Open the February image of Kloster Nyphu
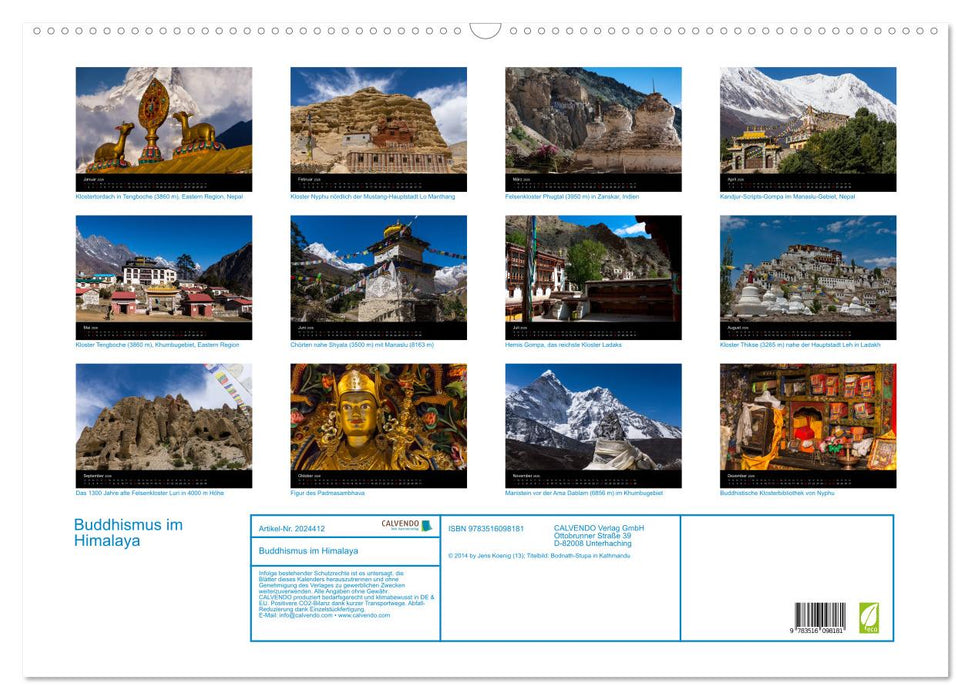The width and height of the screenshot is (971, 700). point(375,130)
